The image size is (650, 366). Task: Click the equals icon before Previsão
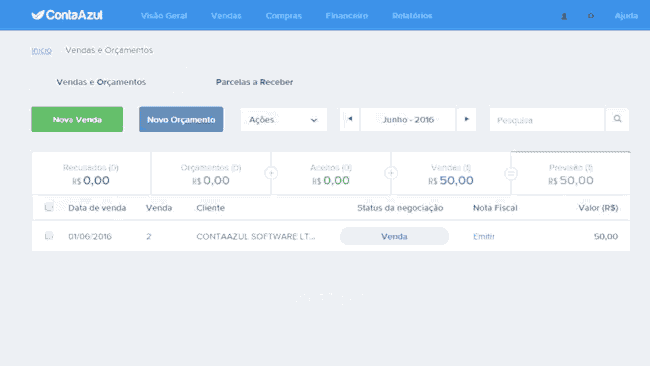tap(511, 173)
